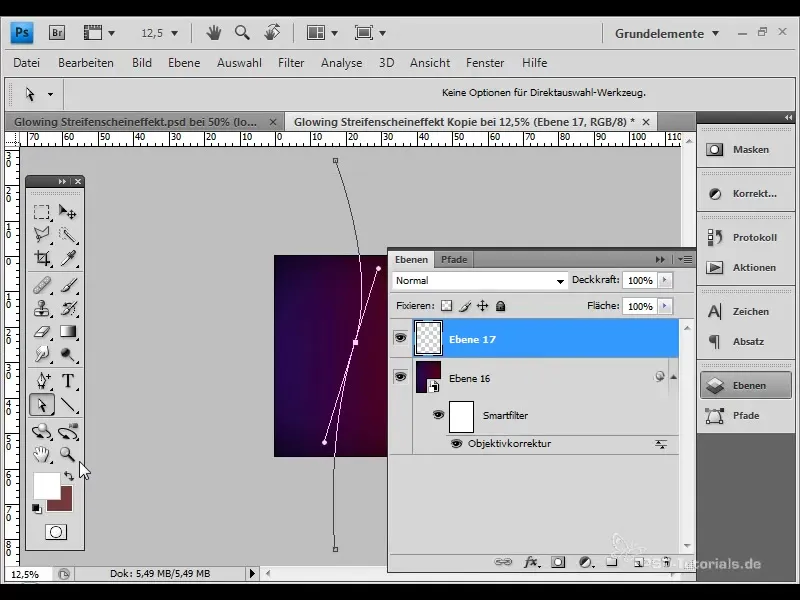This screenshot has width=800, height=600.
Task: Toggle lock image pixels
Action: (465, 306)
